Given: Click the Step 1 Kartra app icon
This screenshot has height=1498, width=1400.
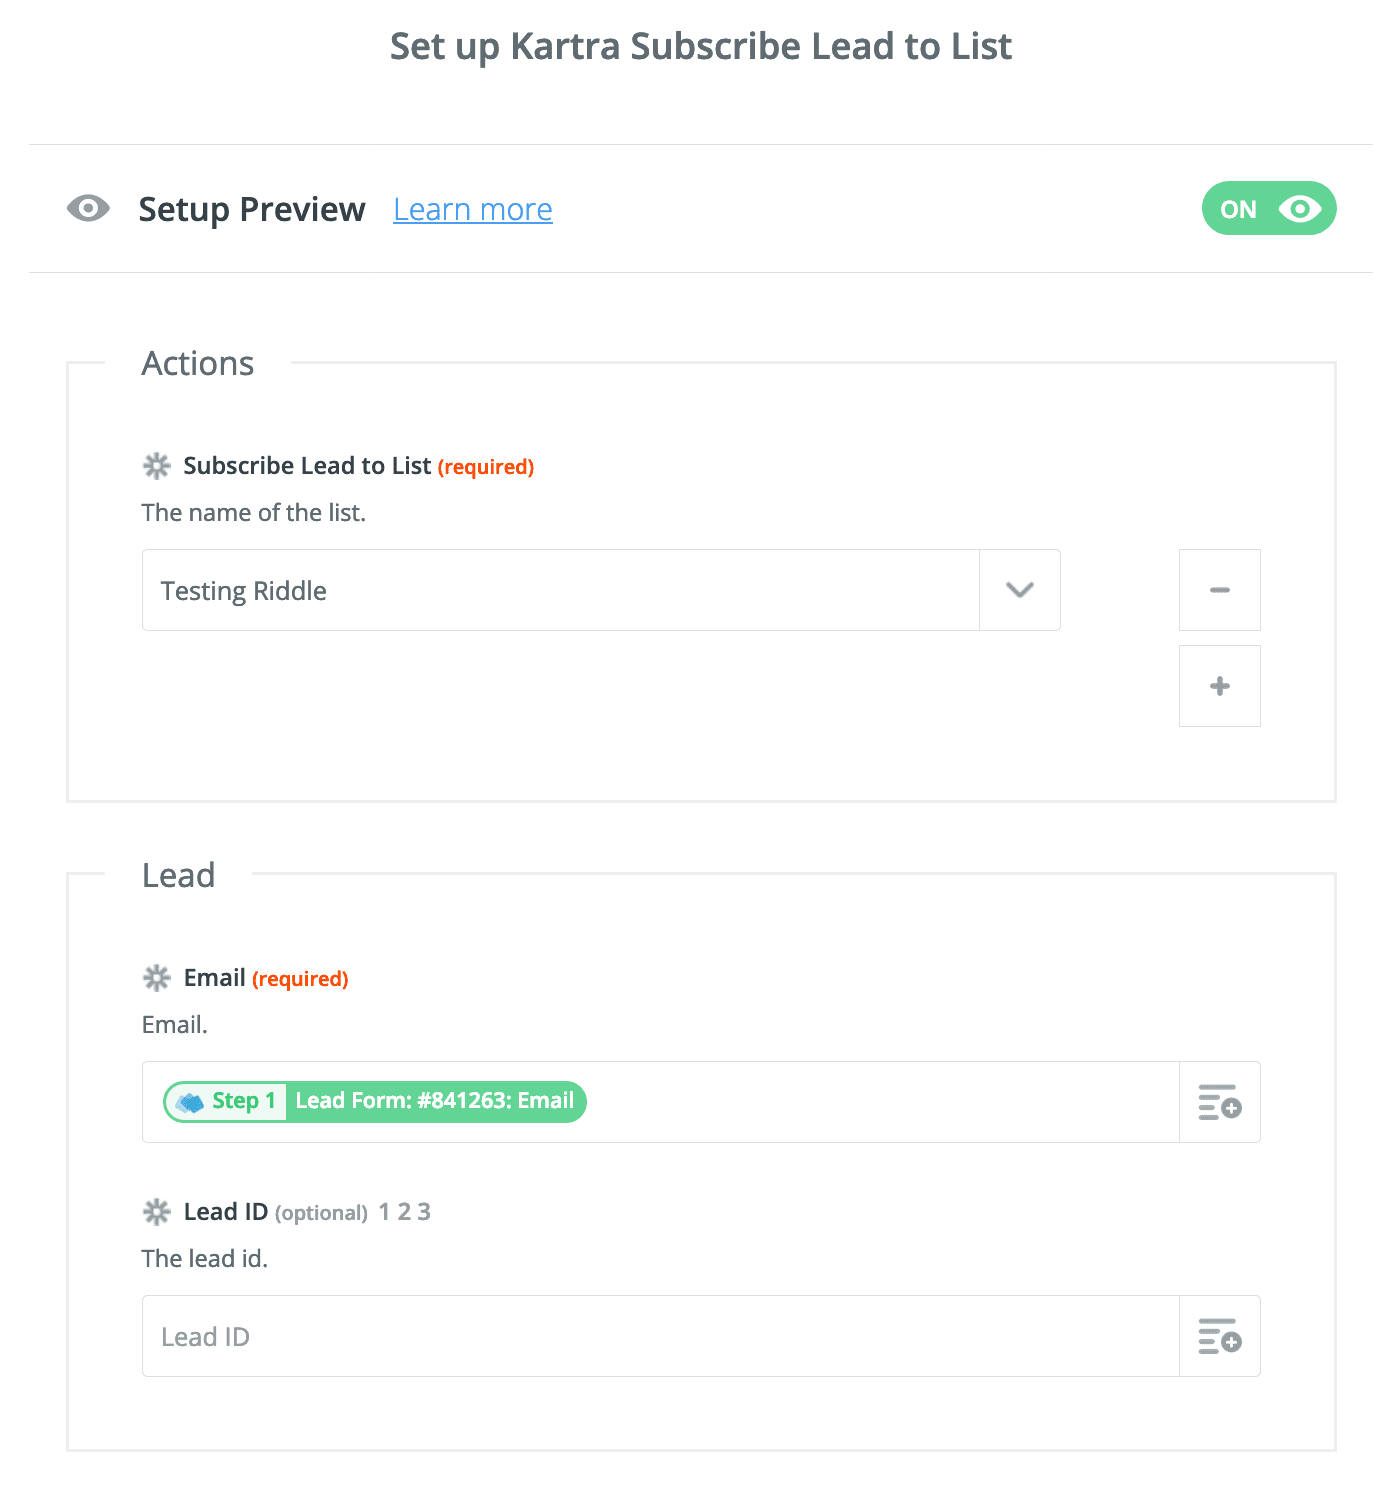Looking at the screenshot, I should point(190,1102).
